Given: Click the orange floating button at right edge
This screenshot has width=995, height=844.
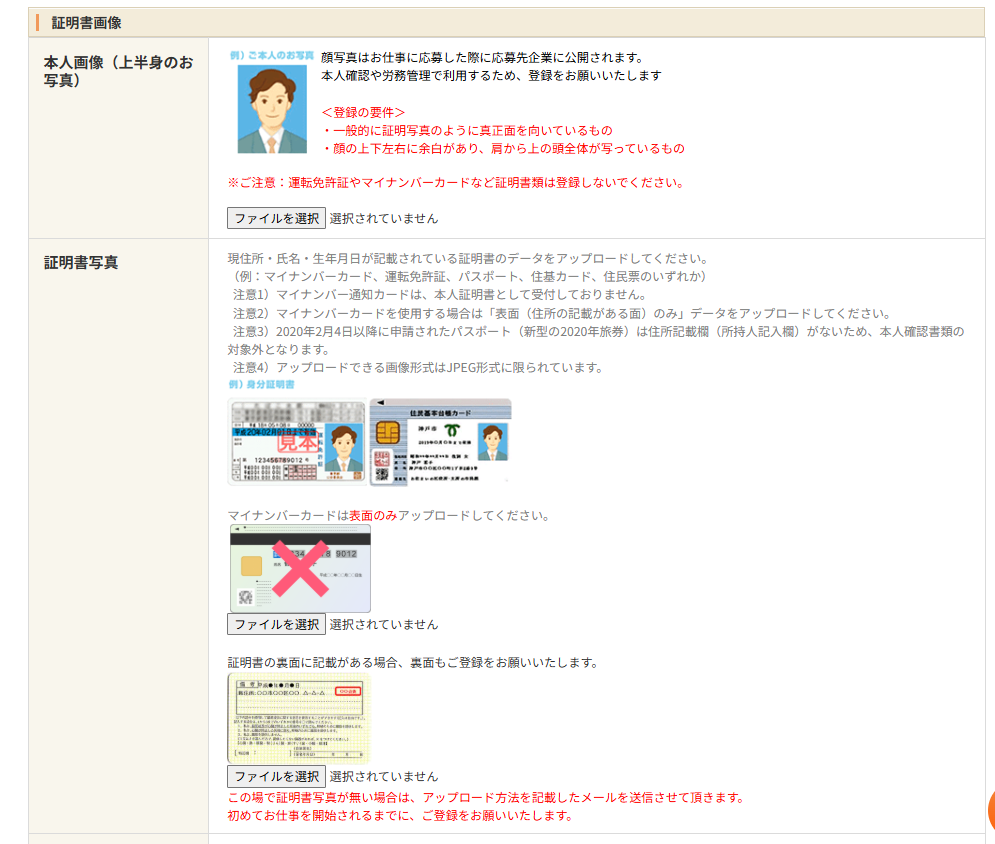Looking at the screenshot, I should click(990, 808).
